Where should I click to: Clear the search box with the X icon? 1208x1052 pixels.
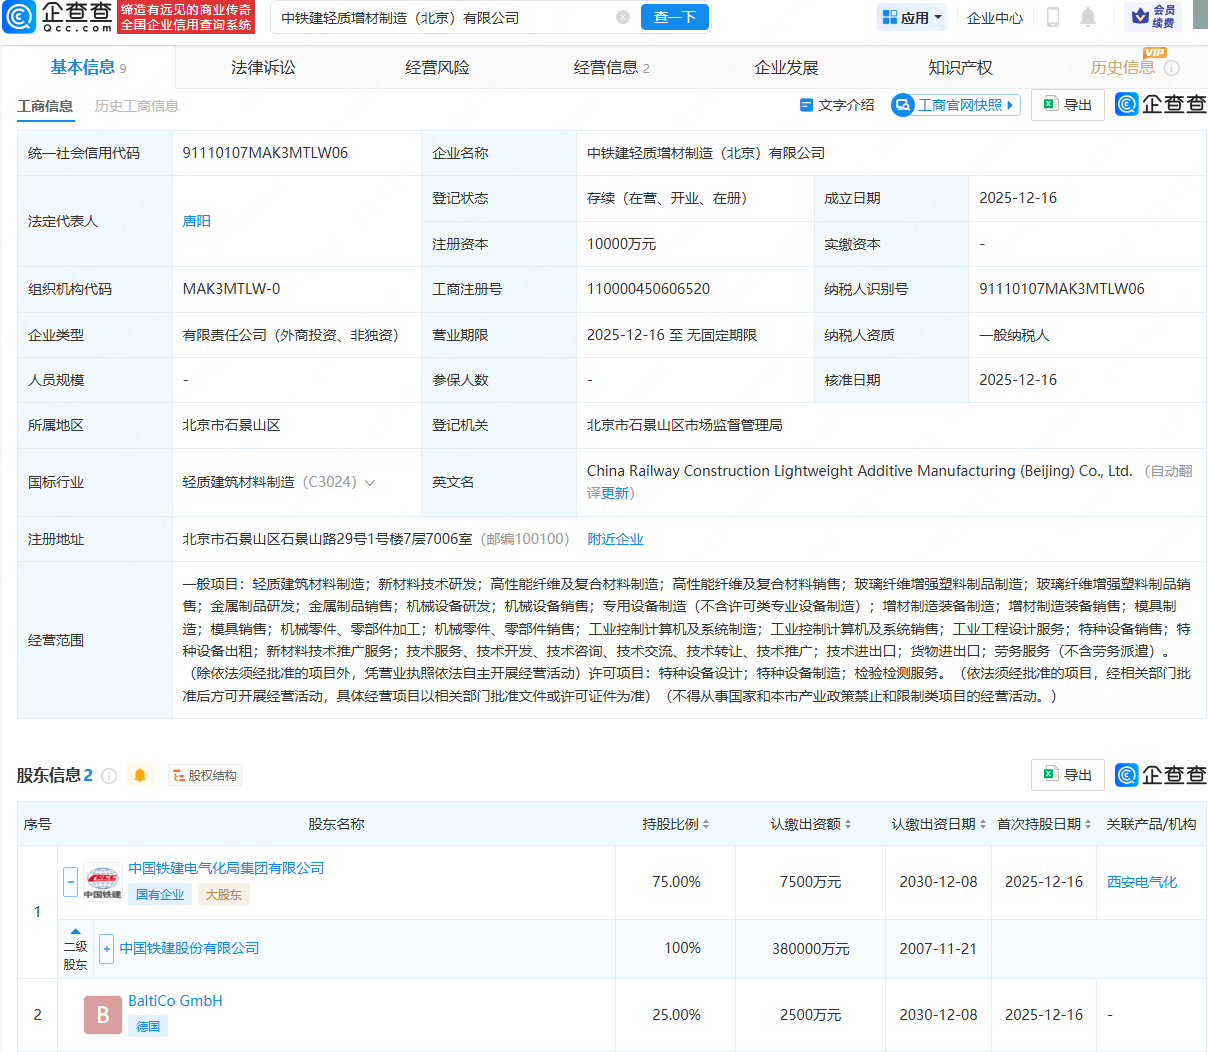[623, 17]
